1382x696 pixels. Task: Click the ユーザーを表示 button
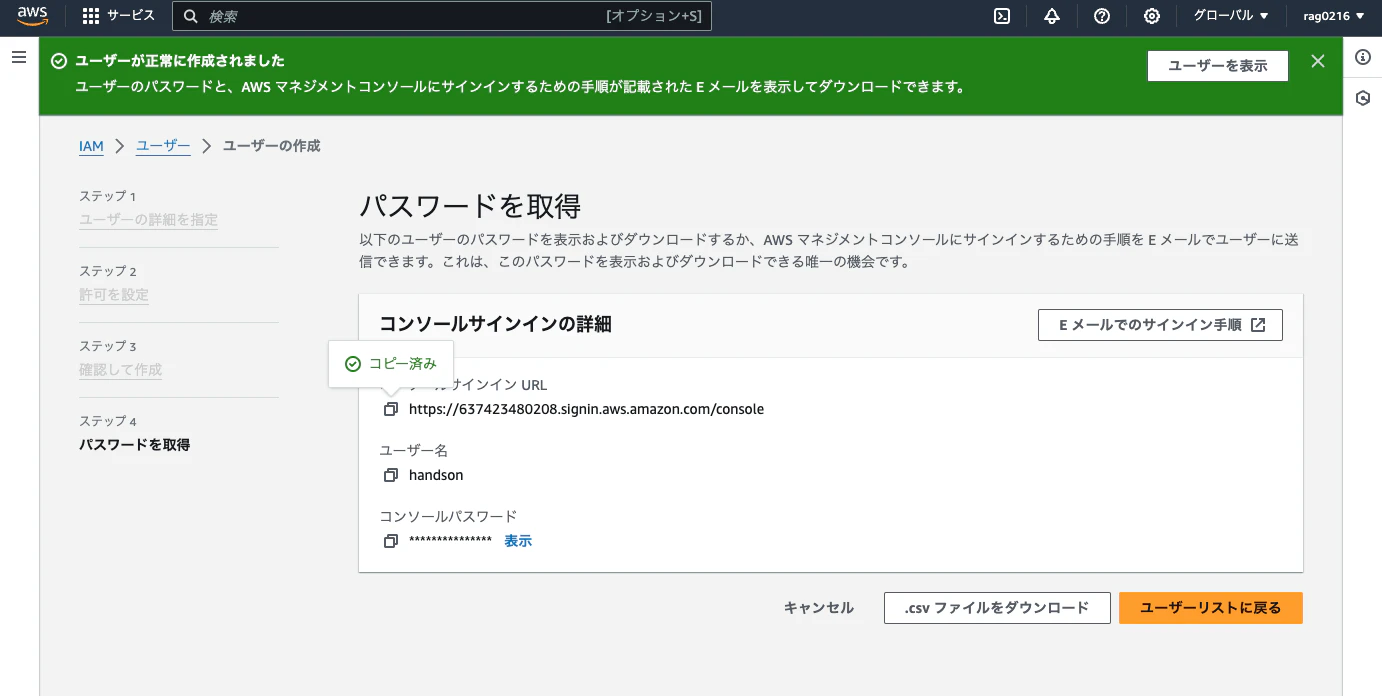1218,66
